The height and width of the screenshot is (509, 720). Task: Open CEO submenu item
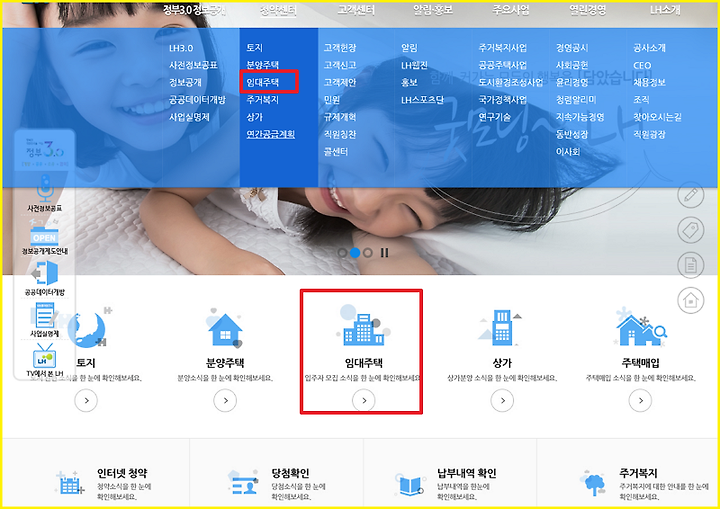[x=642, y=65]
